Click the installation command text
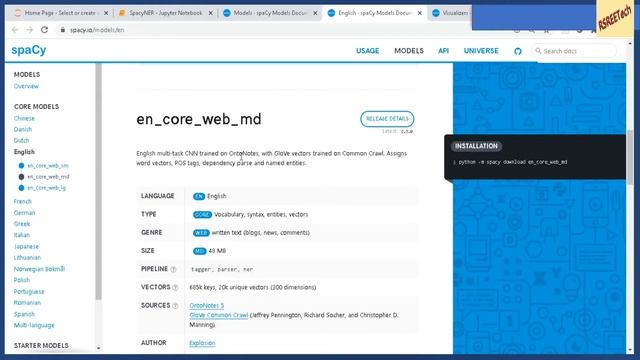Screen dimensions: 640x360 pos(513,162)
